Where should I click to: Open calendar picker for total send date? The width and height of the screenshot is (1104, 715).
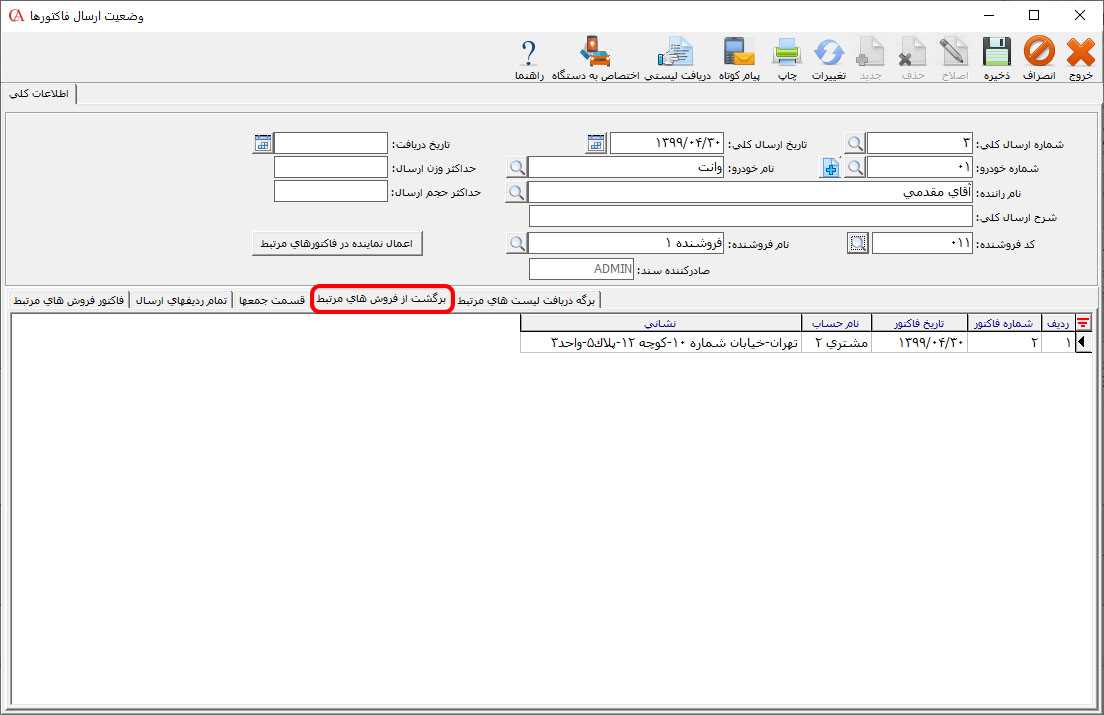click(x=596, y=144)
